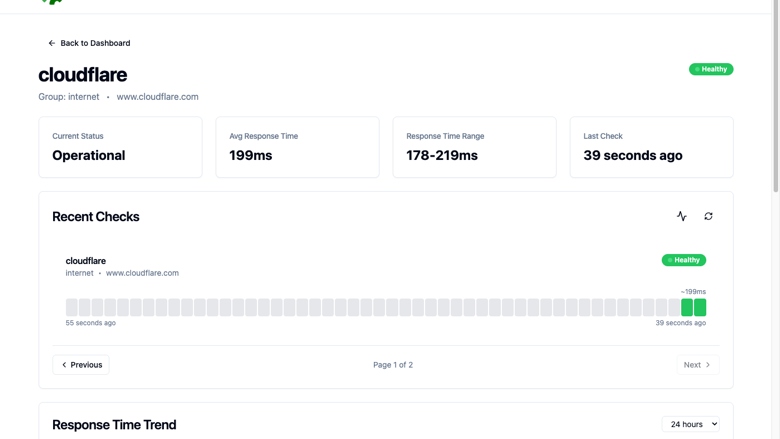
Task: Click the back arrow icon beside Dashboard
Action: point(52,43)
